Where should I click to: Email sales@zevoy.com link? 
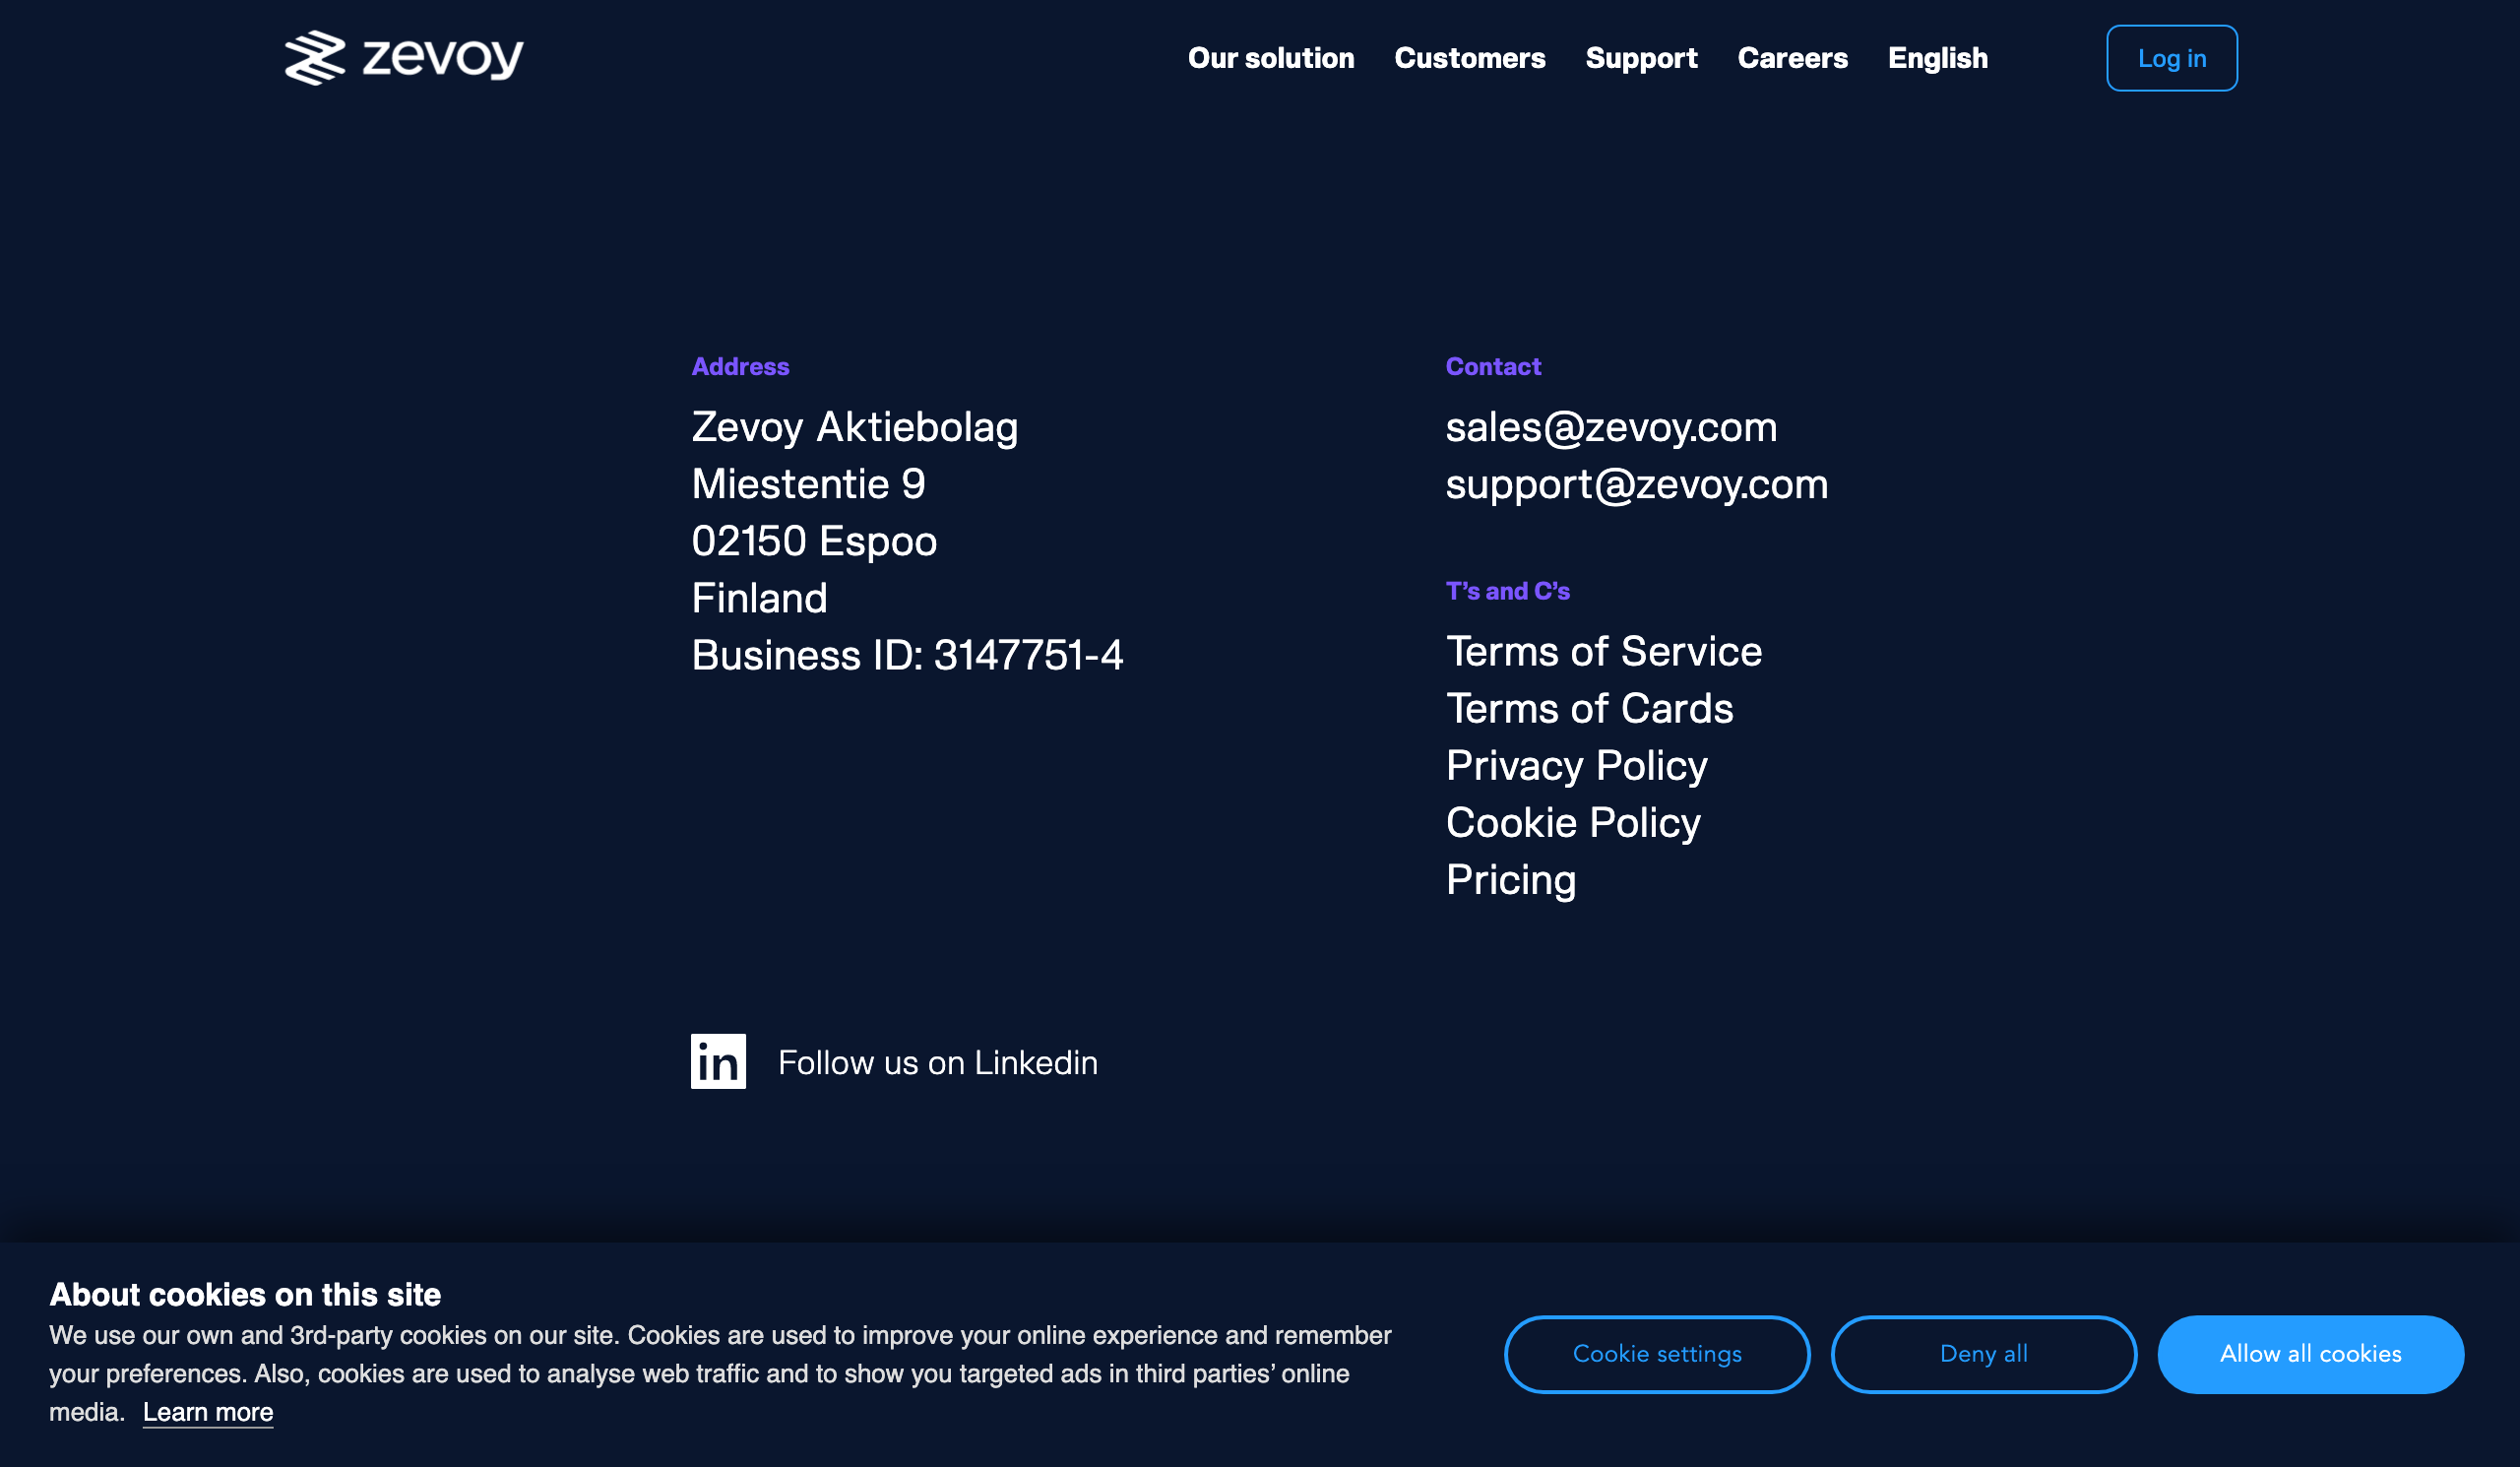(1610, 427)
